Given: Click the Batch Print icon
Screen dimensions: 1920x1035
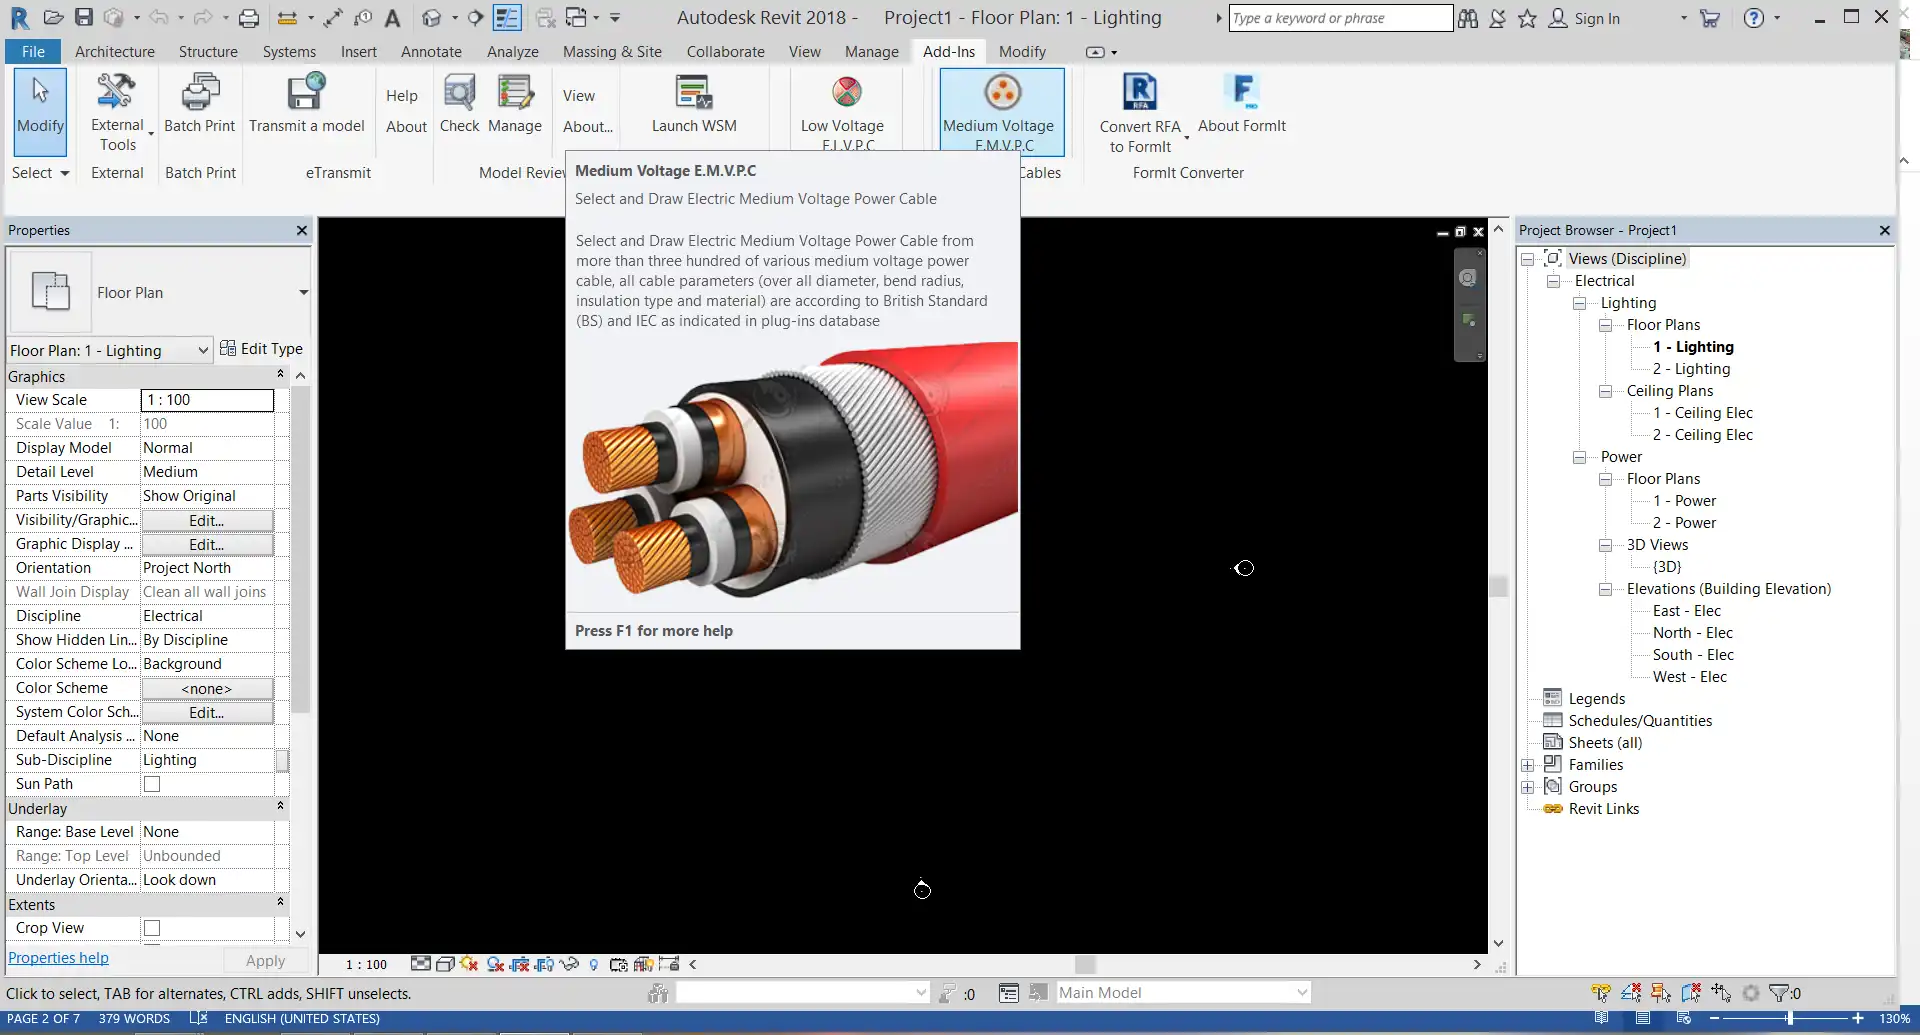Looking at the screenshot, I should click(199, 95).
